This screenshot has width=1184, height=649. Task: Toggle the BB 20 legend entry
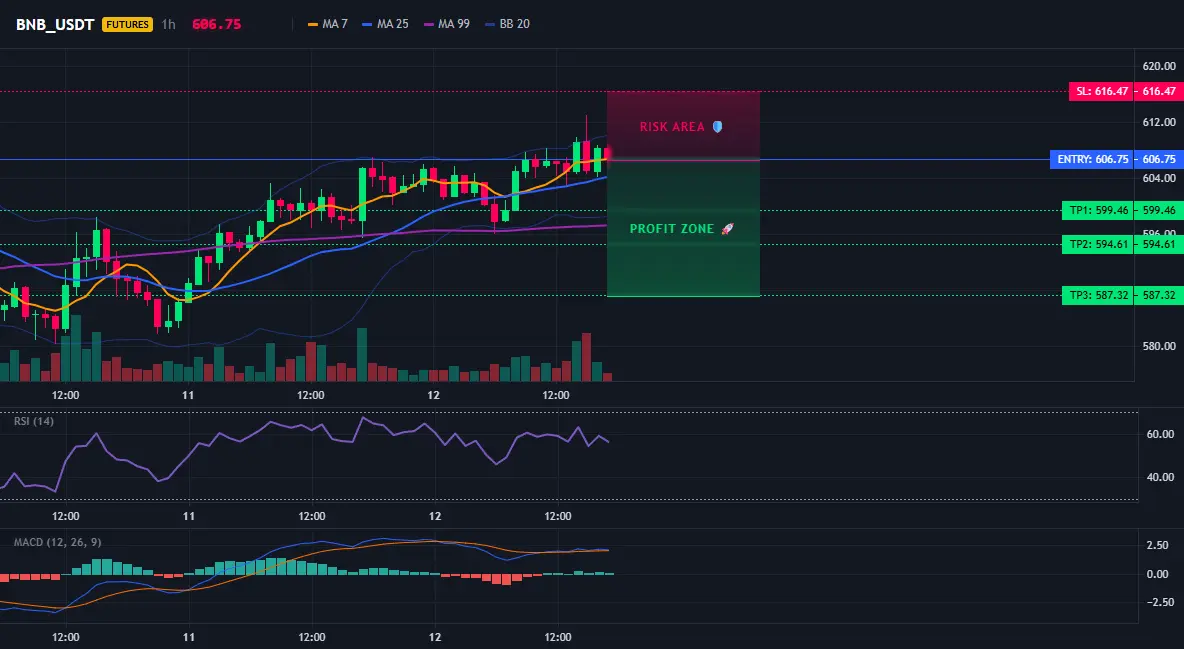[x=507, y=24]
